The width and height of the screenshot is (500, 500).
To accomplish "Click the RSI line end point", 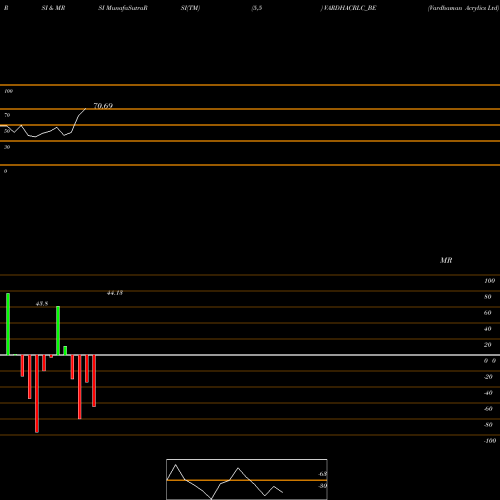I will coord(86,109).
